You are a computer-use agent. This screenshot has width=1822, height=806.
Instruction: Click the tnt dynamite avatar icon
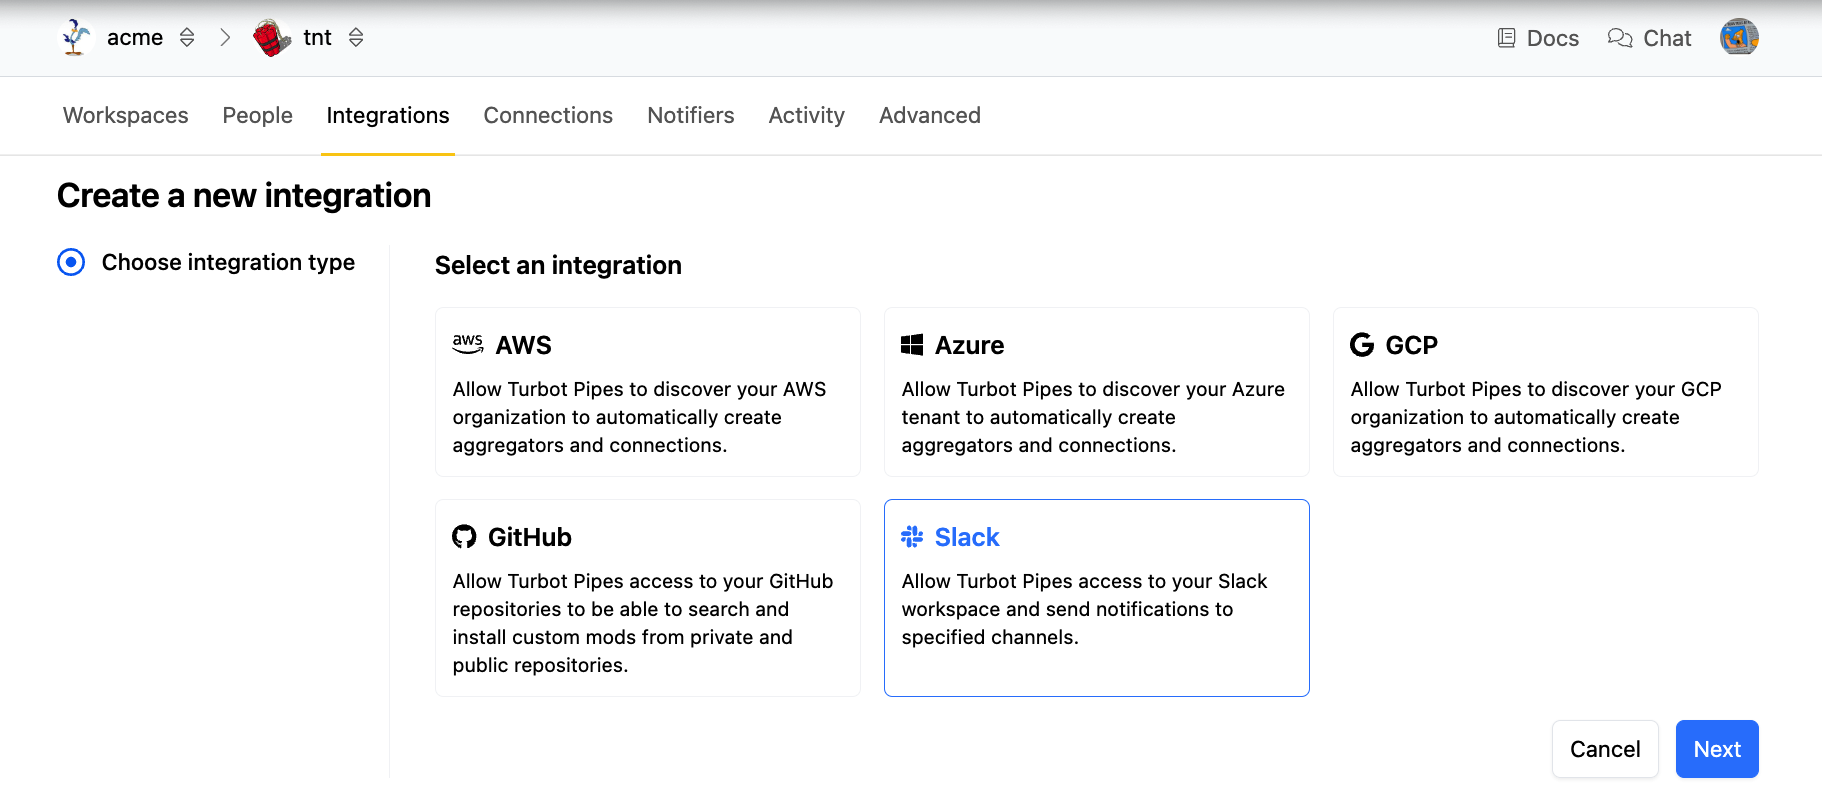(x=271, y=38)
